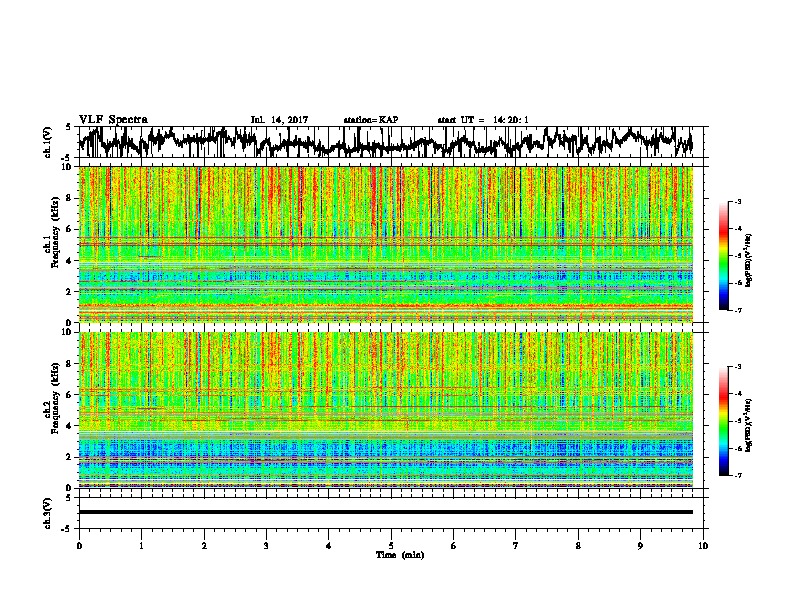
Task: Click the "10" kHz tick of ch.1 spectrogram
Action: 69,167
